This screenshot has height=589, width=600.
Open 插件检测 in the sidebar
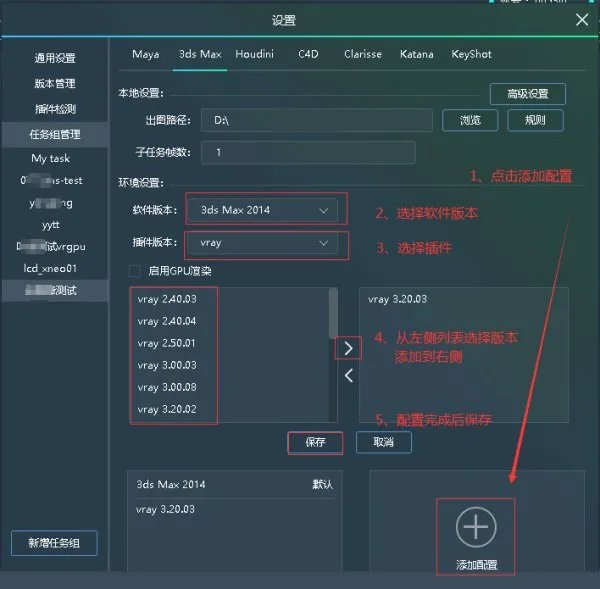[55, 109]
